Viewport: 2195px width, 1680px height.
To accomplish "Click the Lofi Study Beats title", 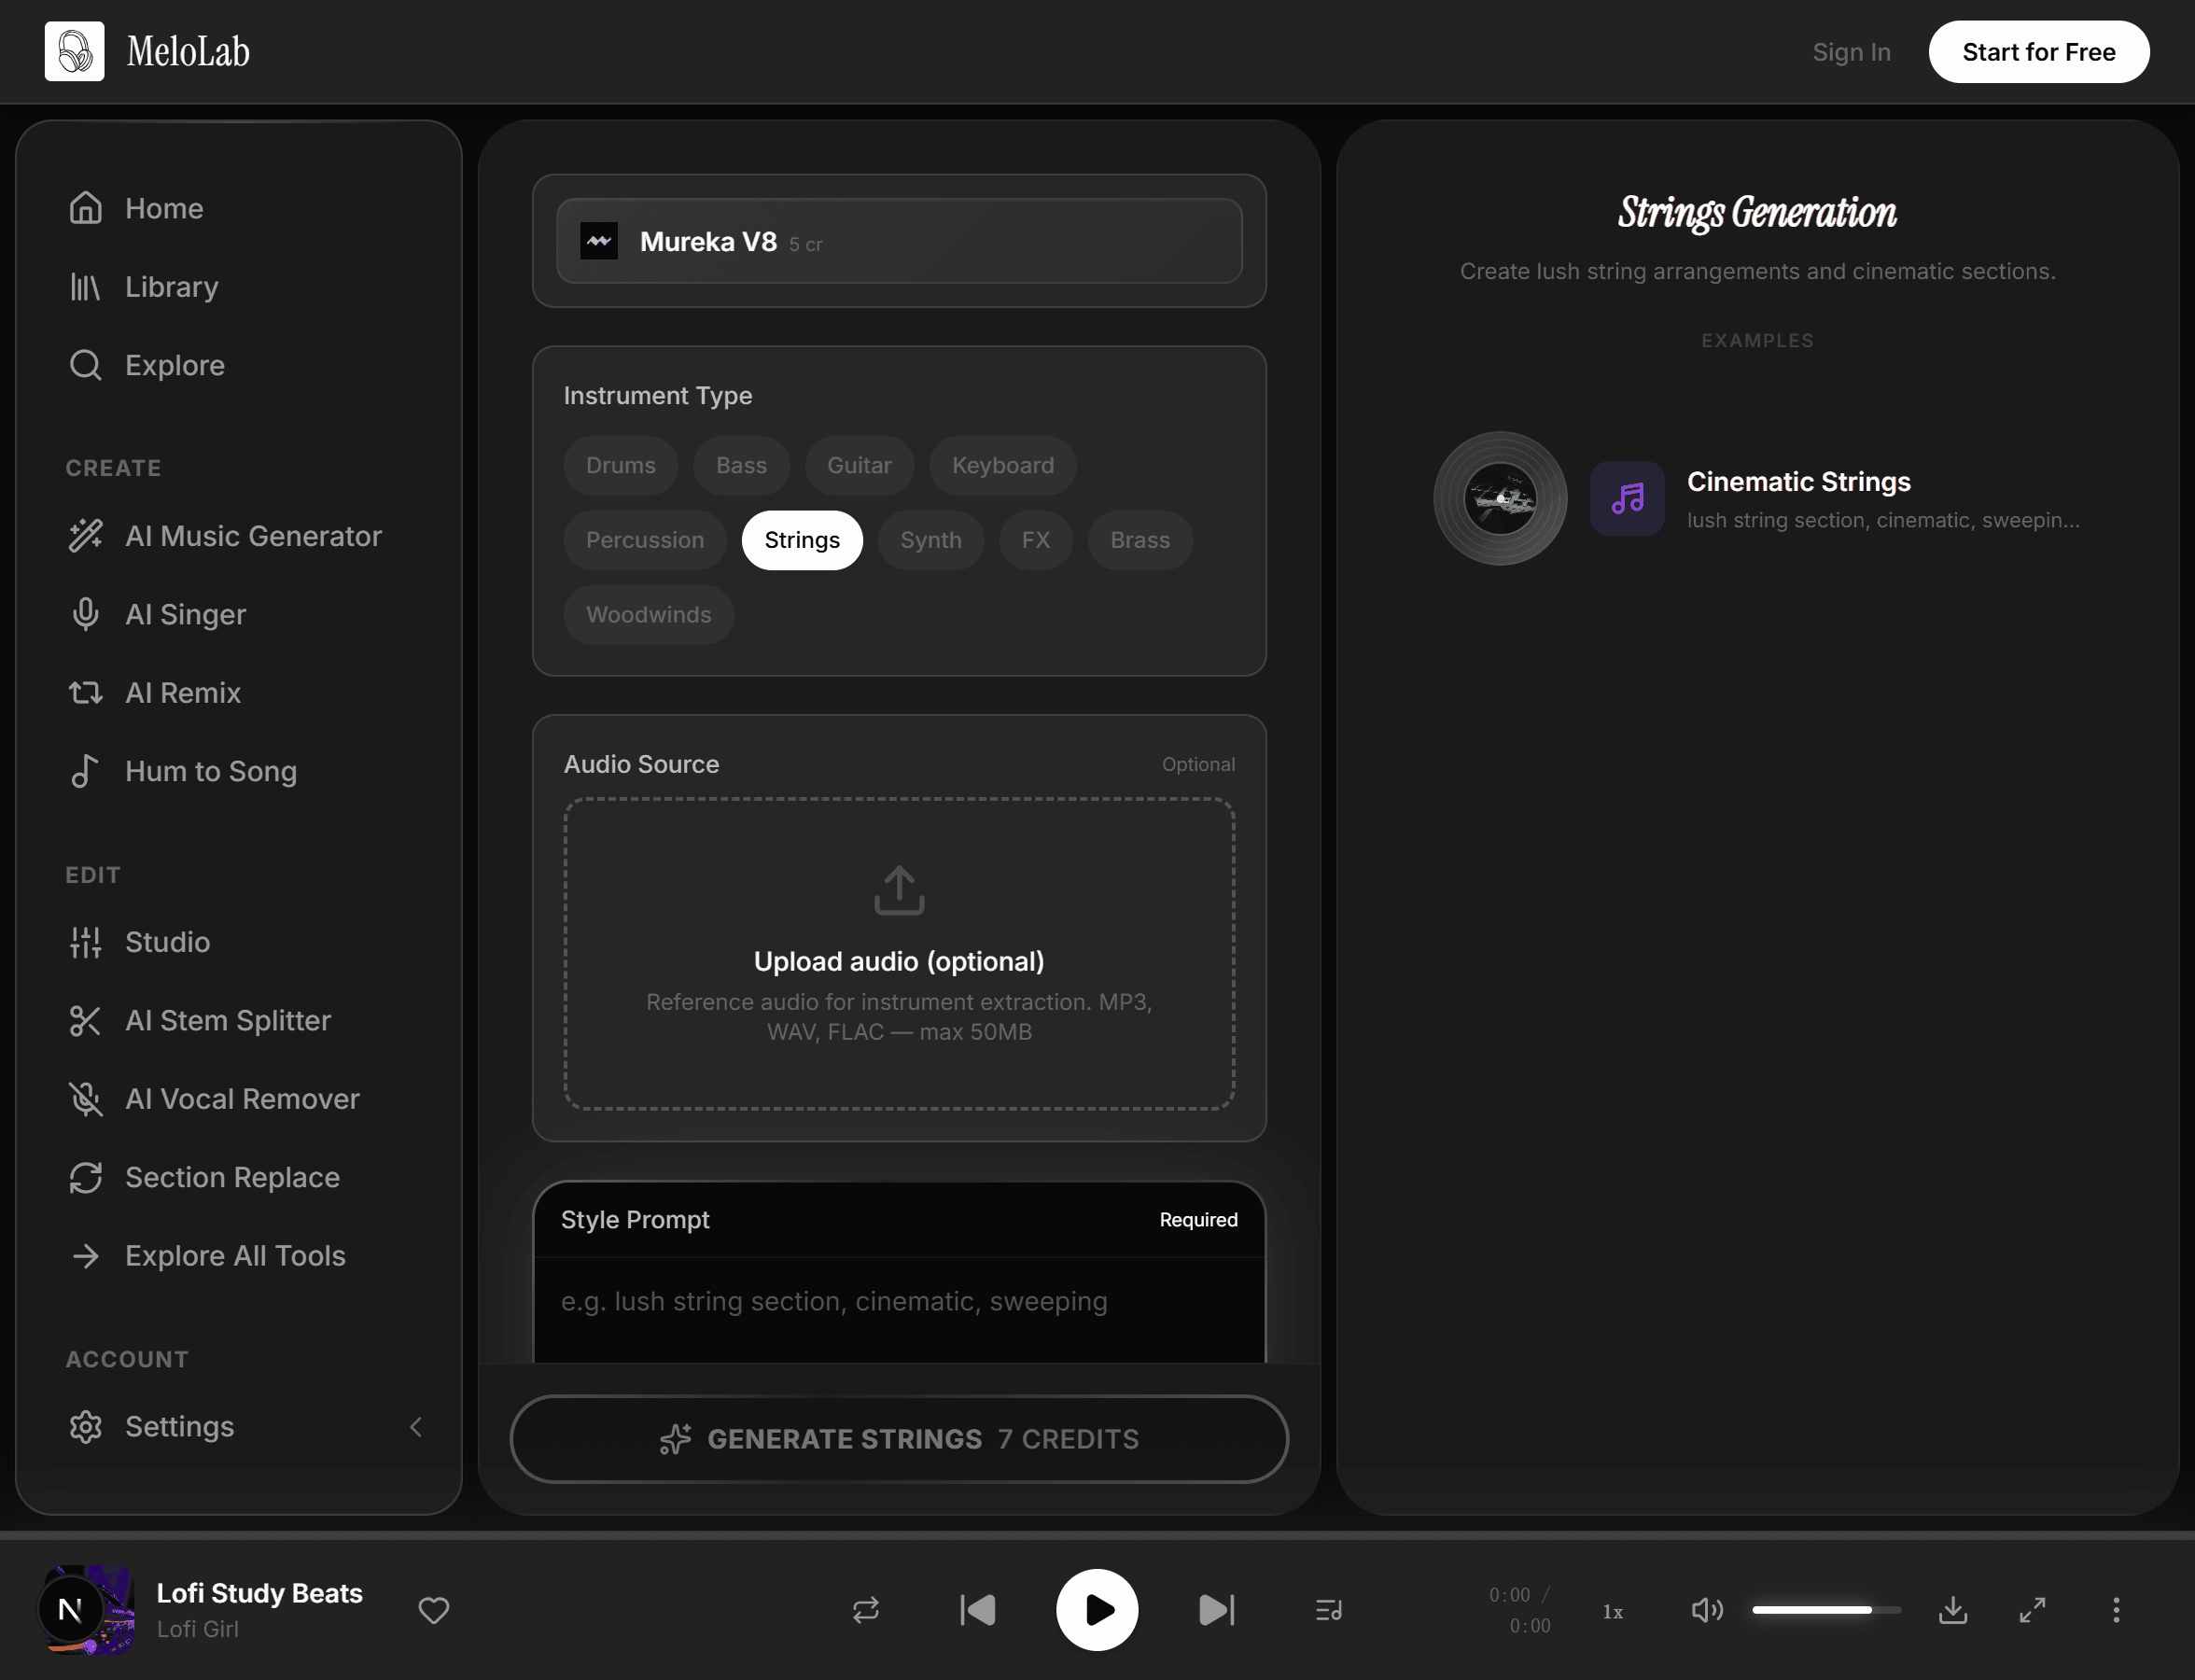I will [x=259, y=1593].
